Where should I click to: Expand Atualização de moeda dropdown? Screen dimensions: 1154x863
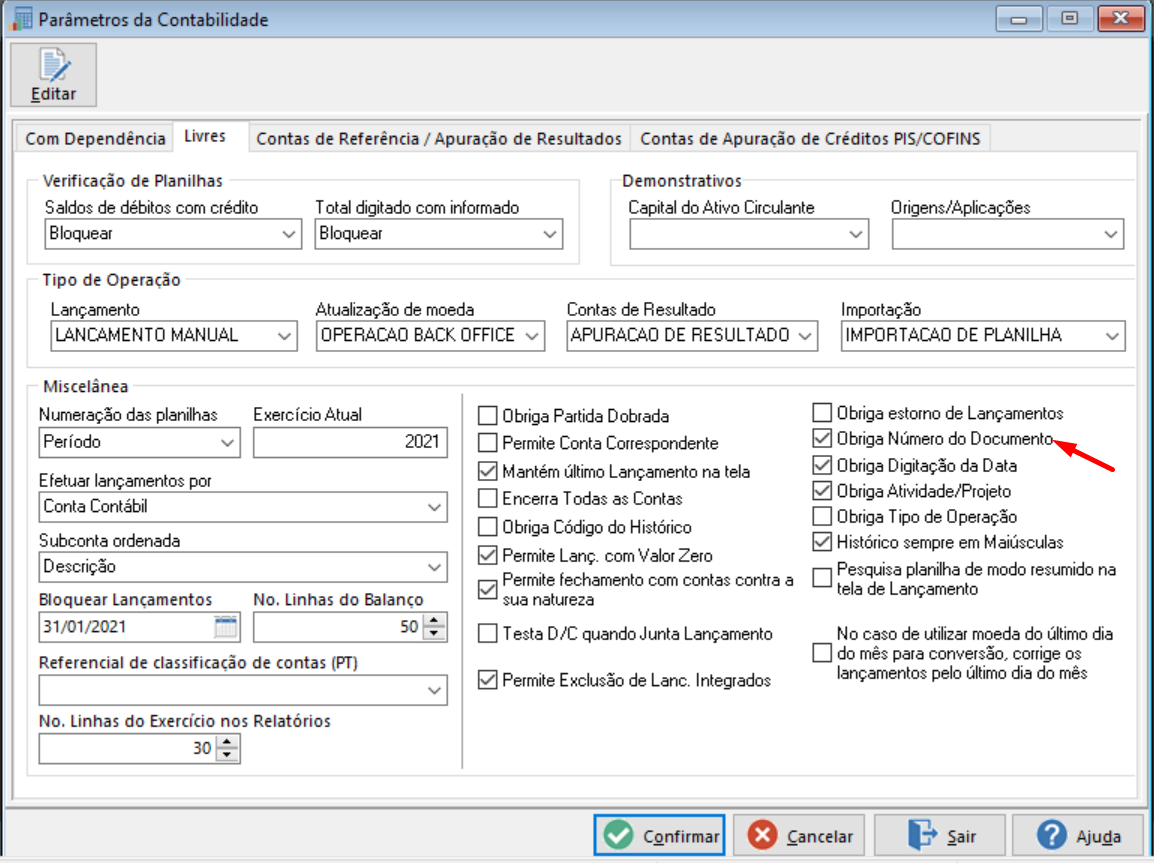531,336
